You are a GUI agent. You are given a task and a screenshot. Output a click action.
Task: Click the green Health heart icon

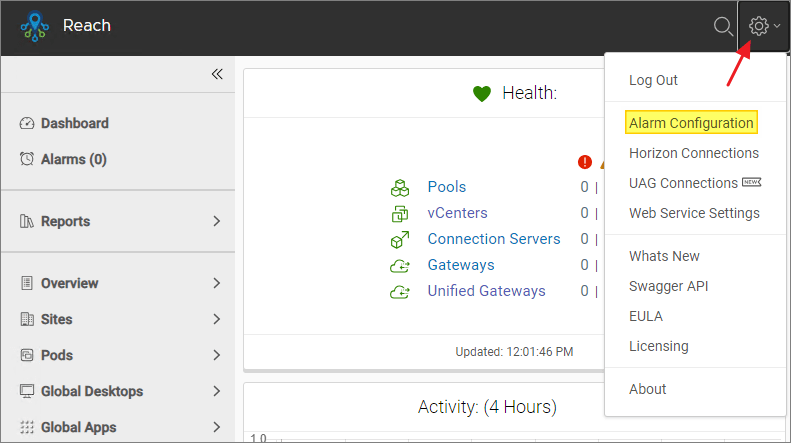pyautogui.click(x=482, y=94)
